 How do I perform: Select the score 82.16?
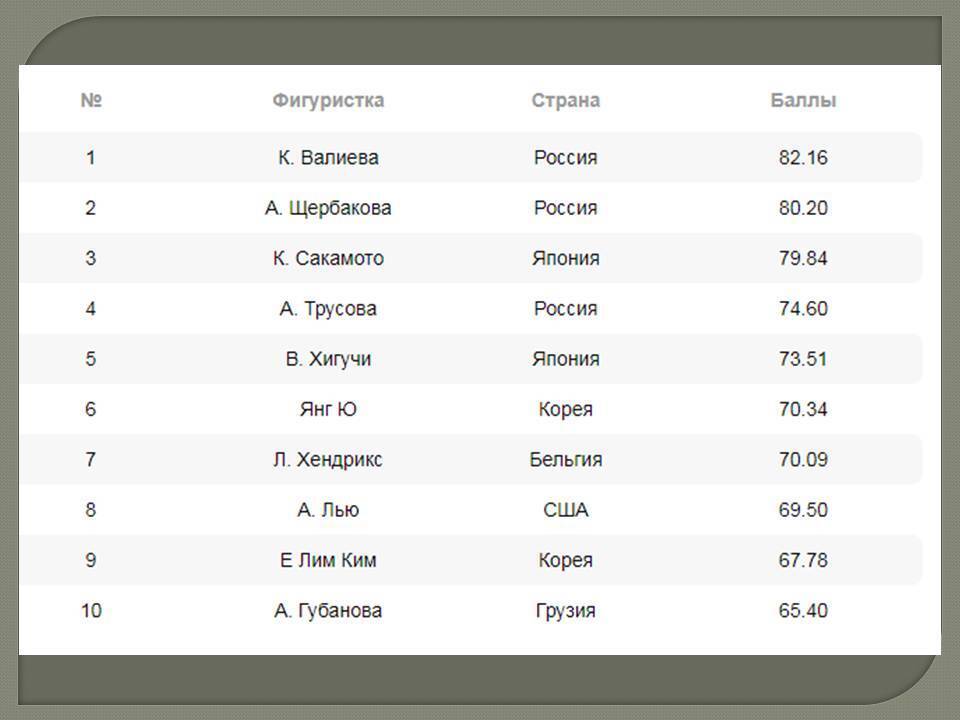pyautogui.click(x=803, y=158)
